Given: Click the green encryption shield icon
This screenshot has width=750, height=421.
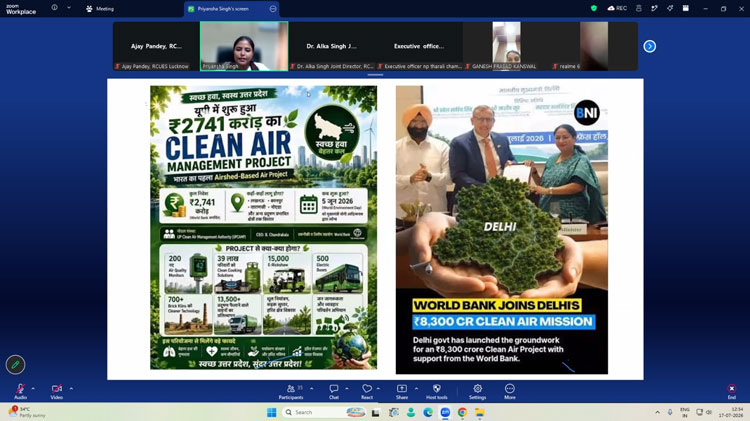Looking at the screenshot, I should click(594, 8).
